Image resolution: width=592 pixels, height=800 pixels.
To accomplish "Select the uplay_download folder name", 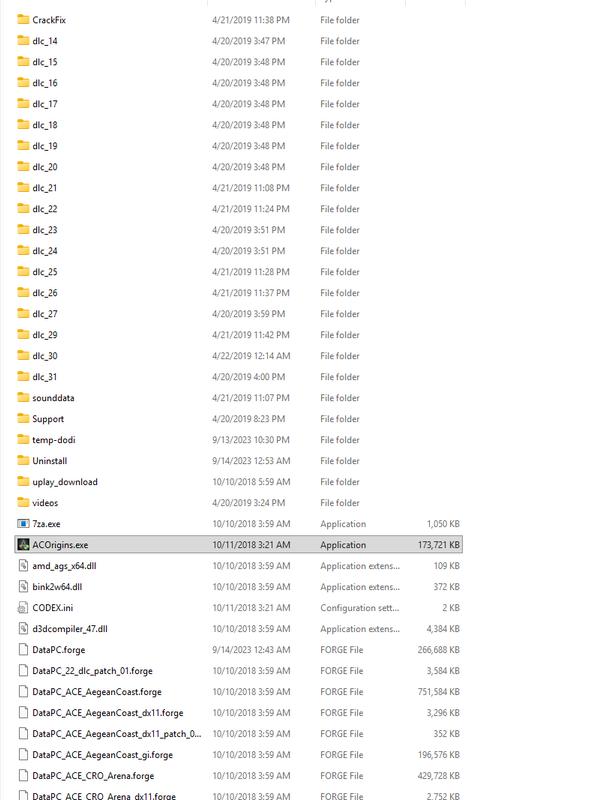I will [x=65, y=482].
